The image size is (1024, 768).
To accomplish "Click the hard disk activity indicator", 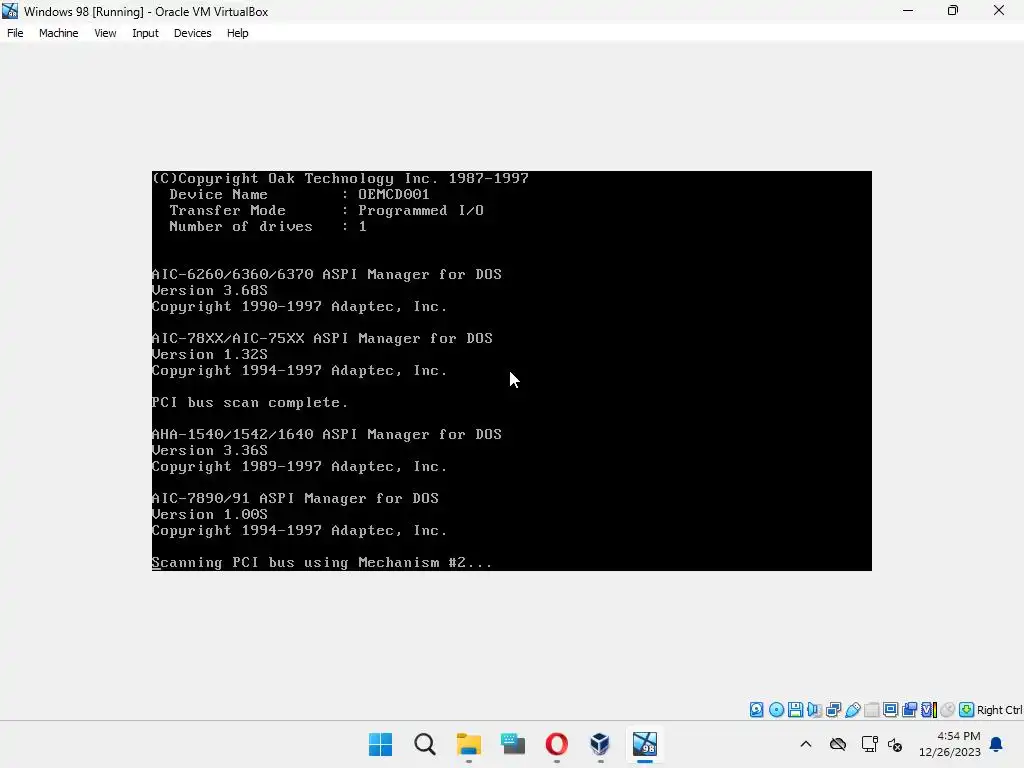I will (x=756, y=710).
